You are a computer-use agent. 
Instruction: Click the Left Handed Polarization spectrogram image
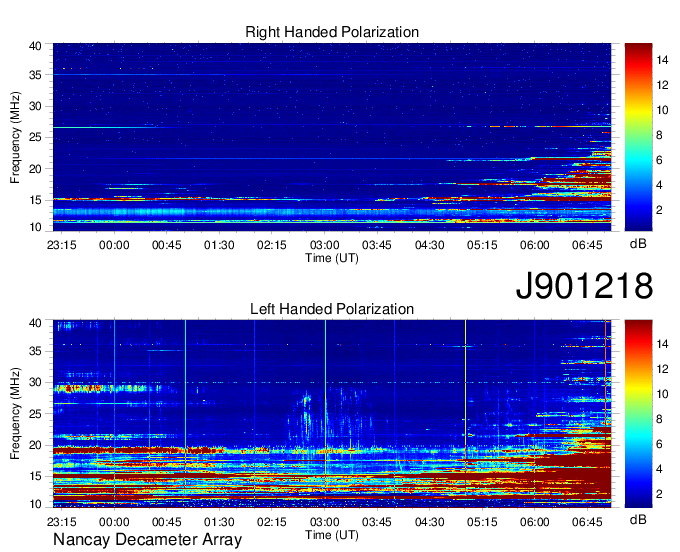coord(332,414)
